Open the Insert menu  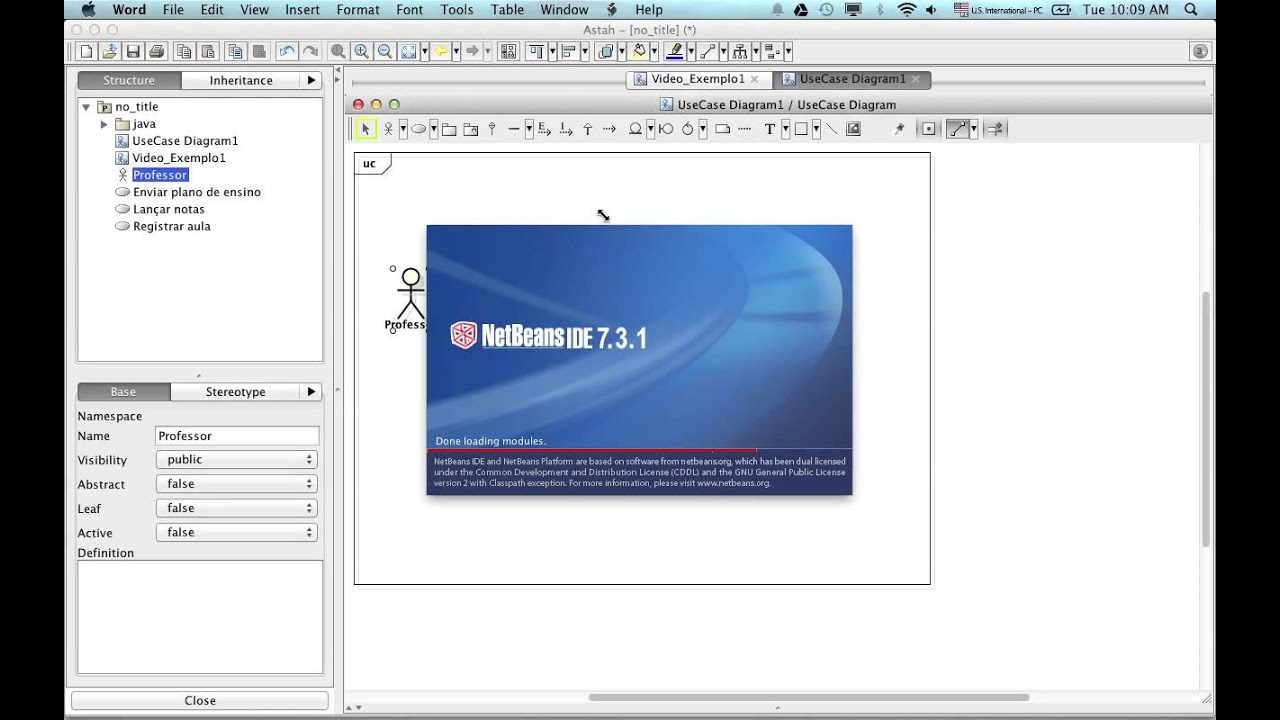point(302,9)
